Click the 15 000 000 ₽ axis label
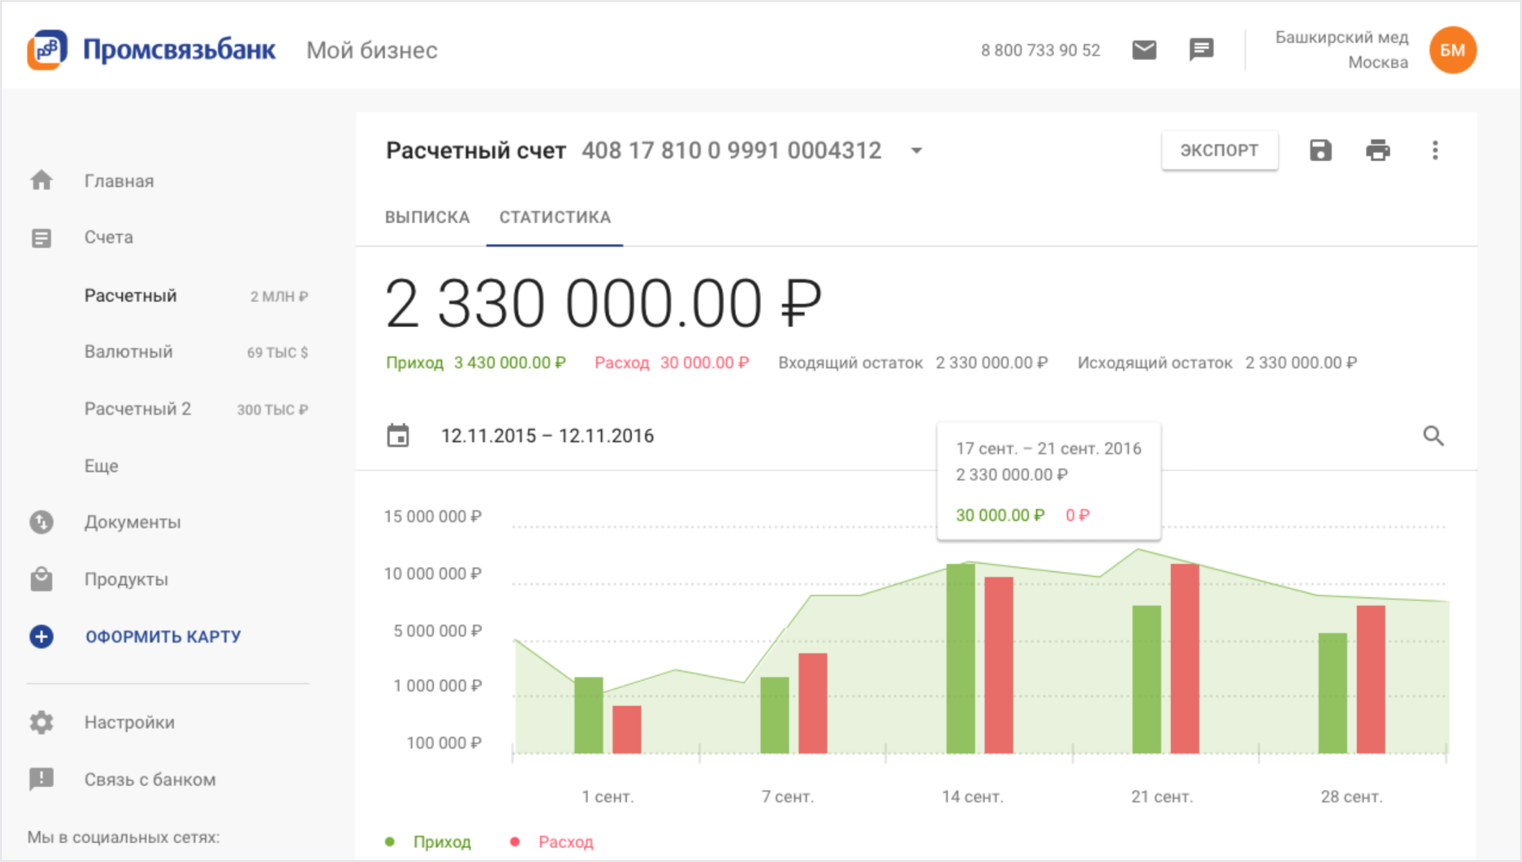The width and height of the screenshot is (1522, 862). [433, 517]
